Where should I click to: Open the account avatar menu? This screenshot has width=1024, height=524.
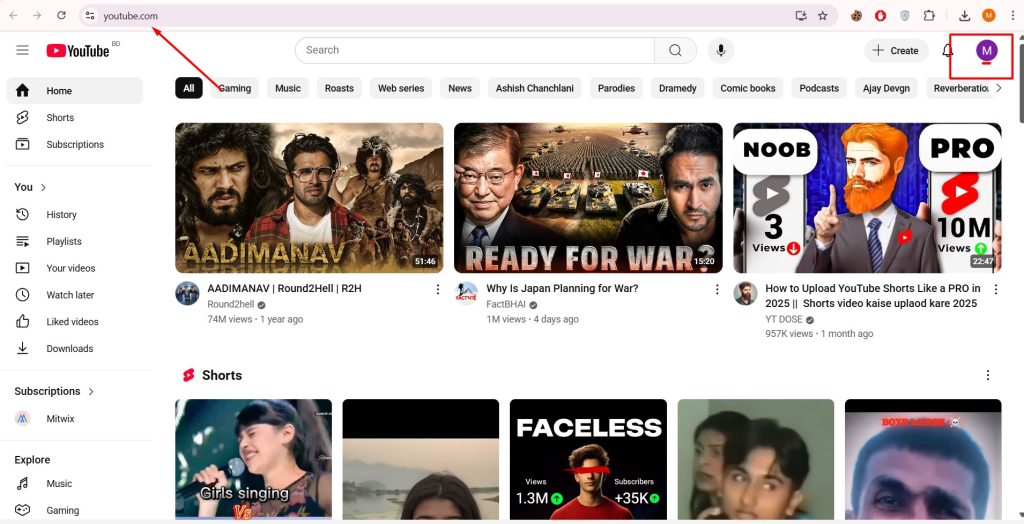(x=987, y=51)
